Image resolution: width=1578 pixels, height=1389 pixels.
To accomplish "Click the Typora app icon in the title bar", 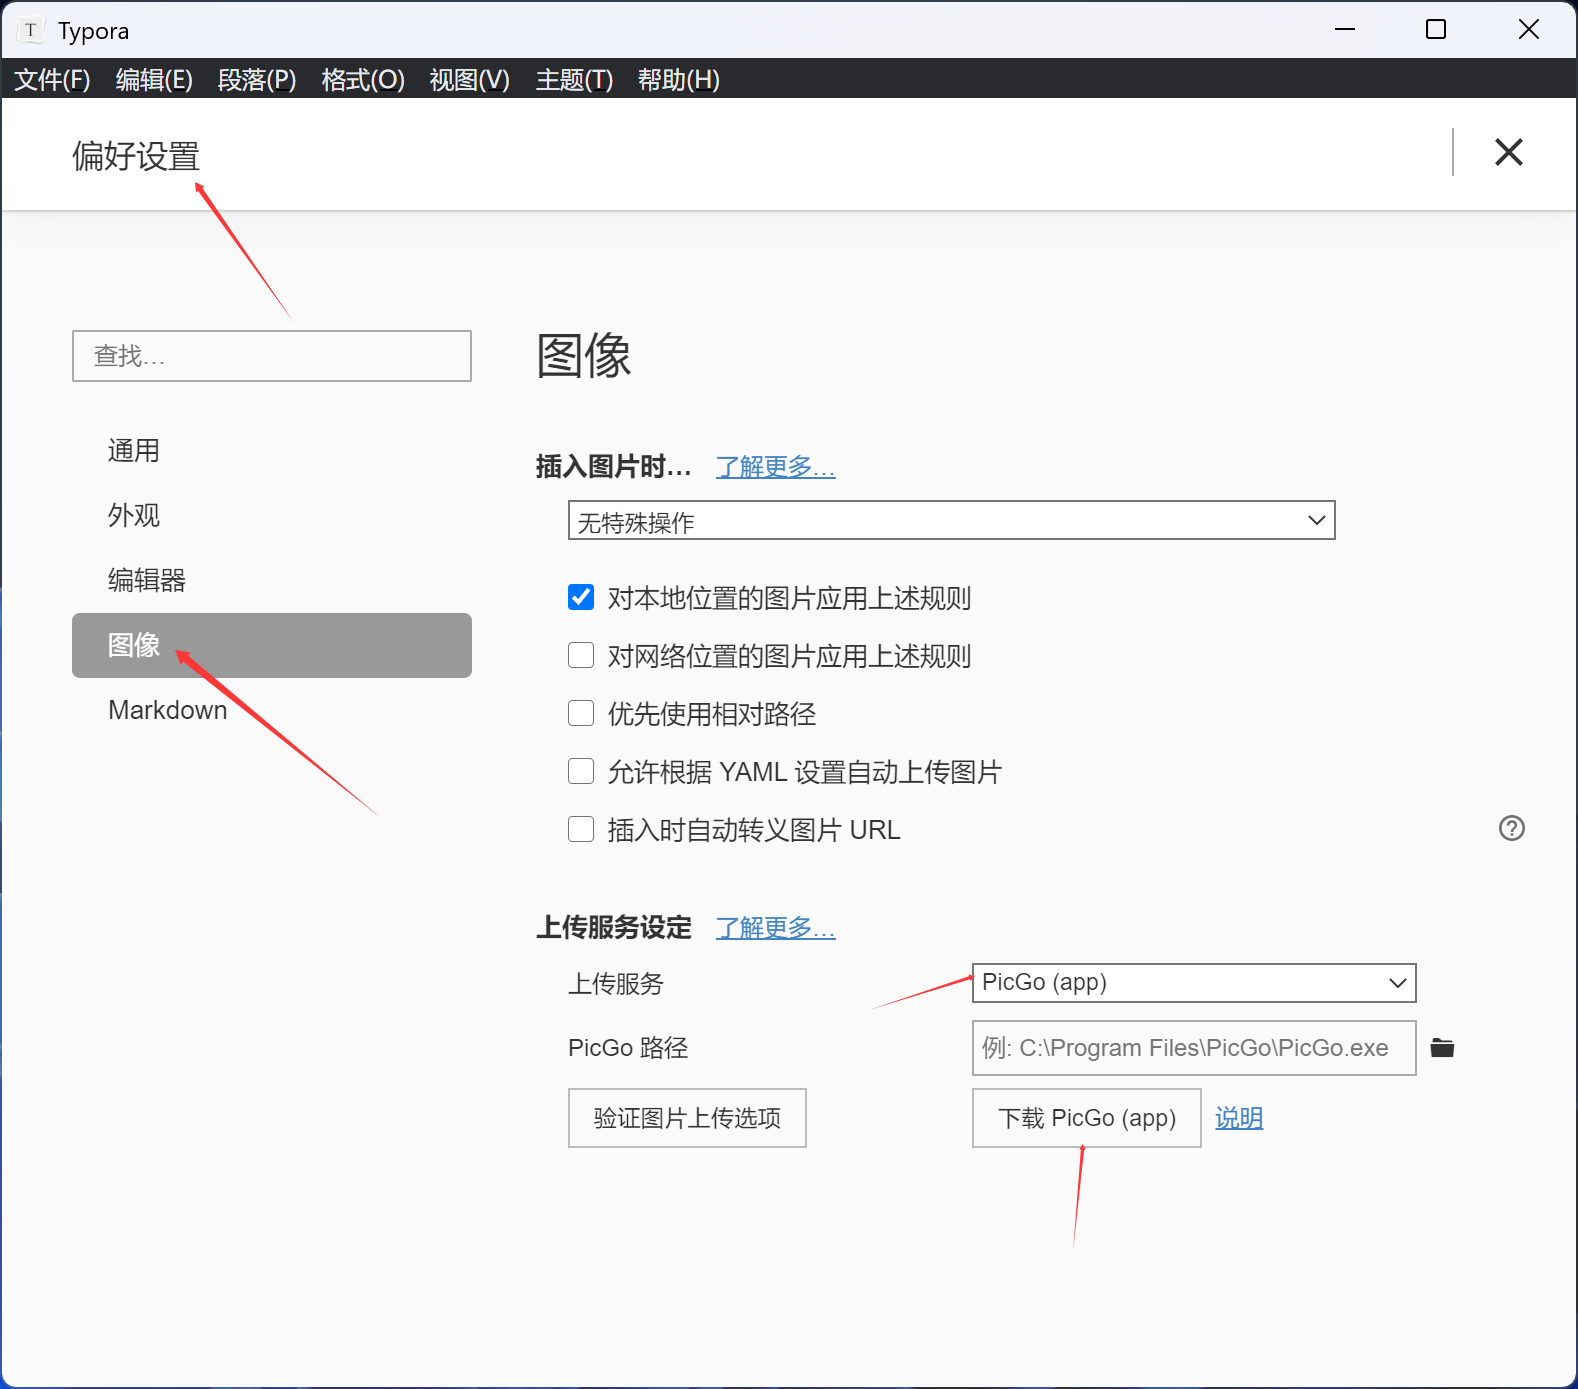I will [31, 30].
